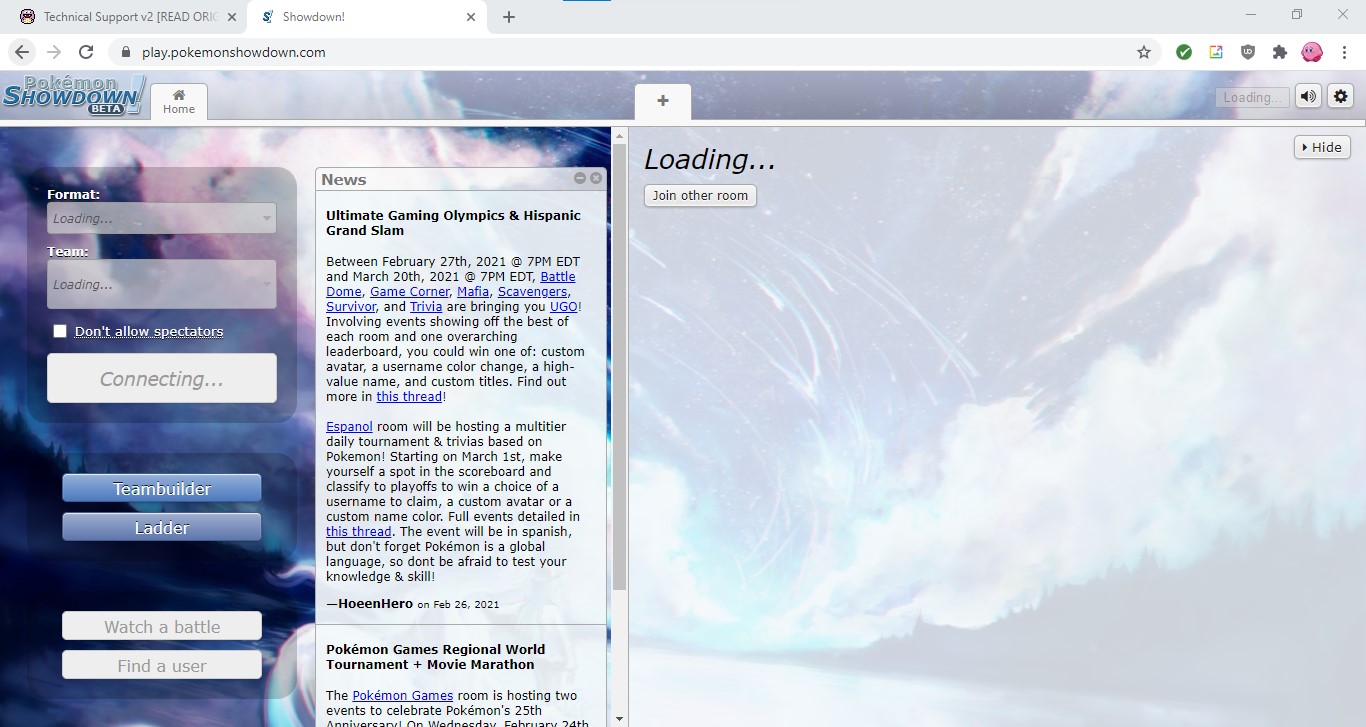
Task: Reload the page in Chrome
Action: click(x=86, y=52)
